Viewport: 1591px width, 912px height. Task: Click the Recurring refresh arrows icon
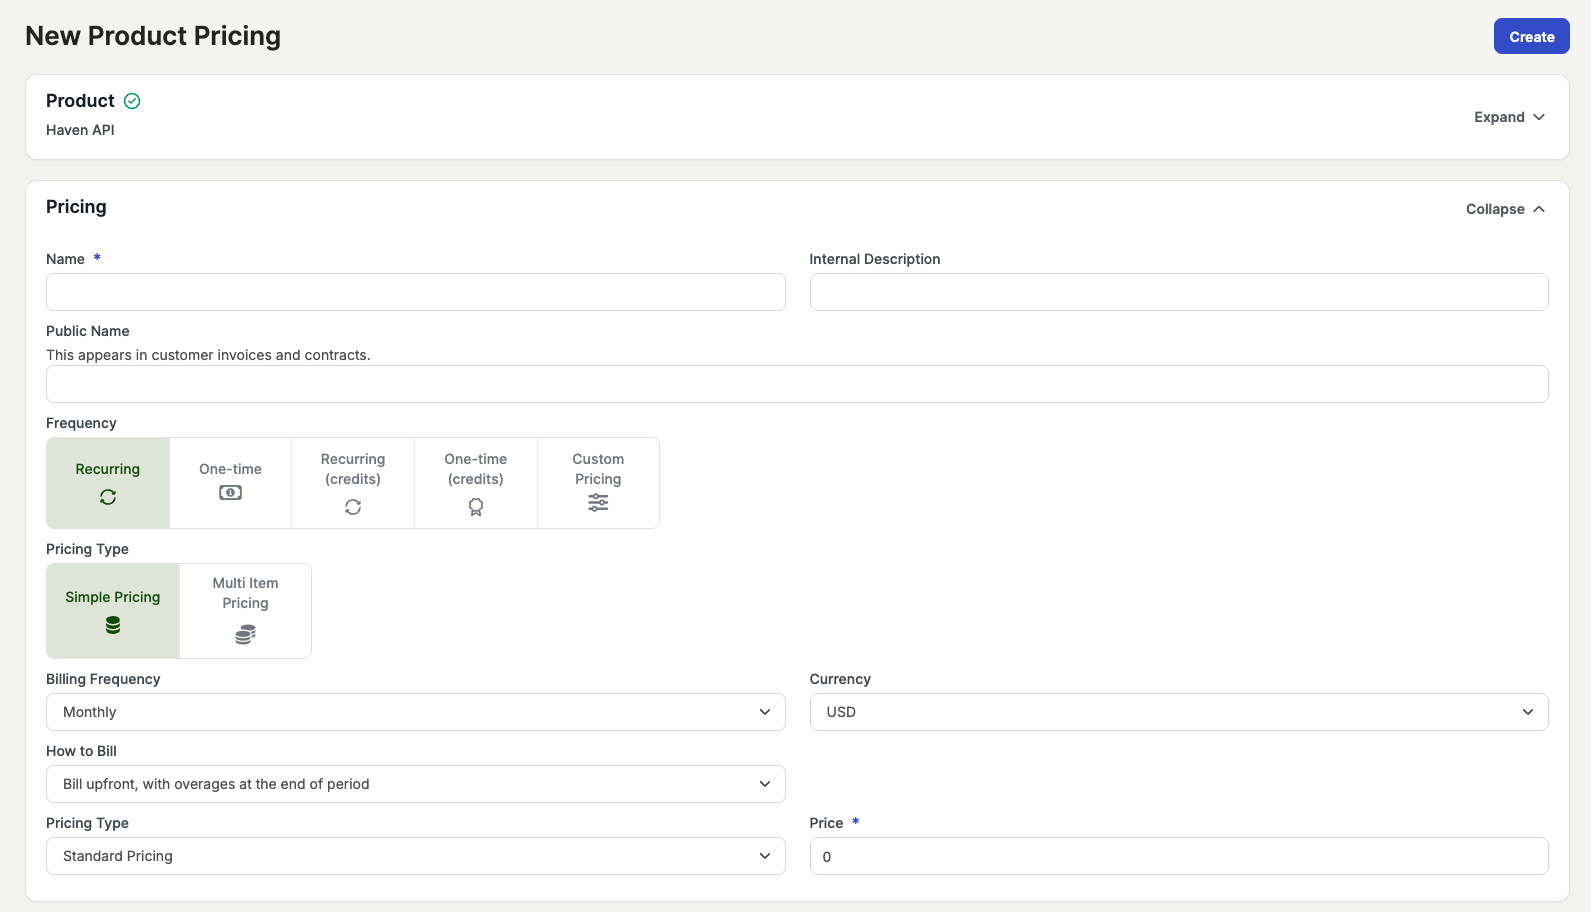coord(108,497)
